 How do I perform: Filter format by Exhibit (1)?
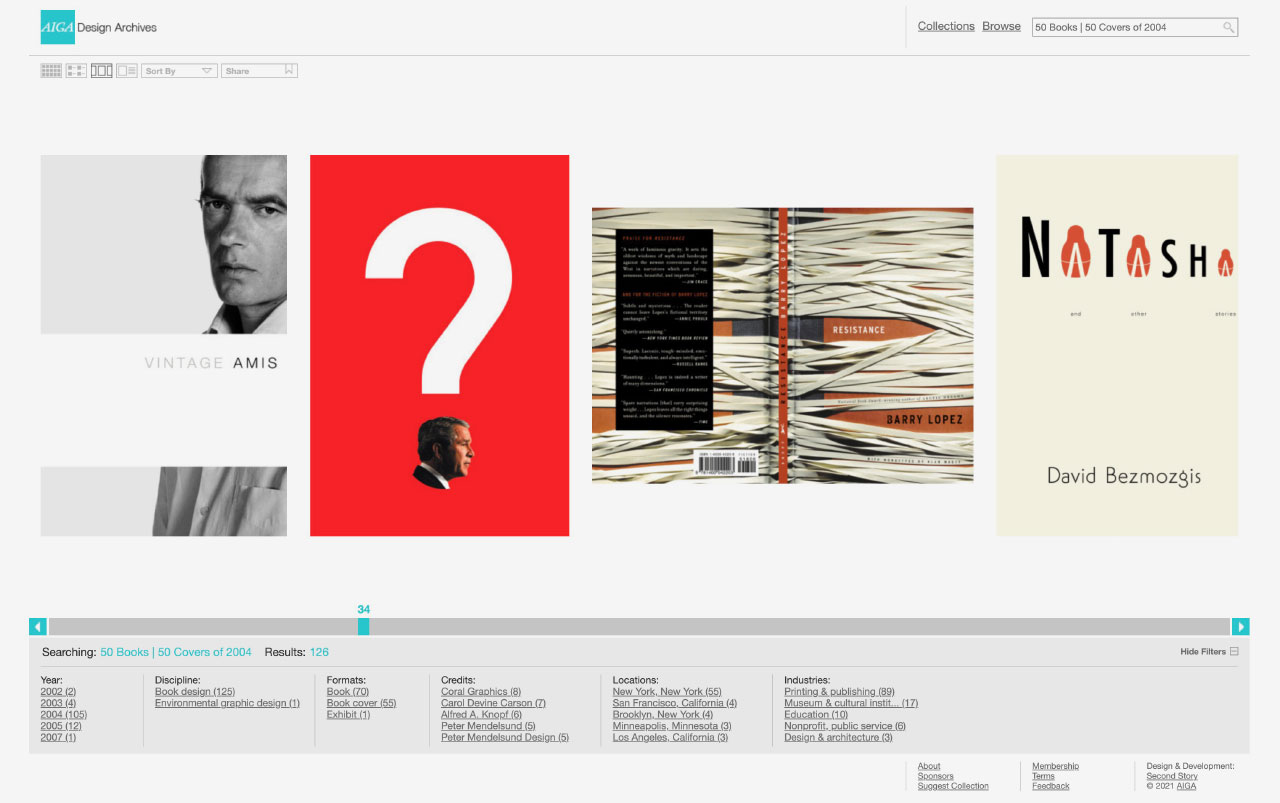pyautogui.click(x=348, y=715)
